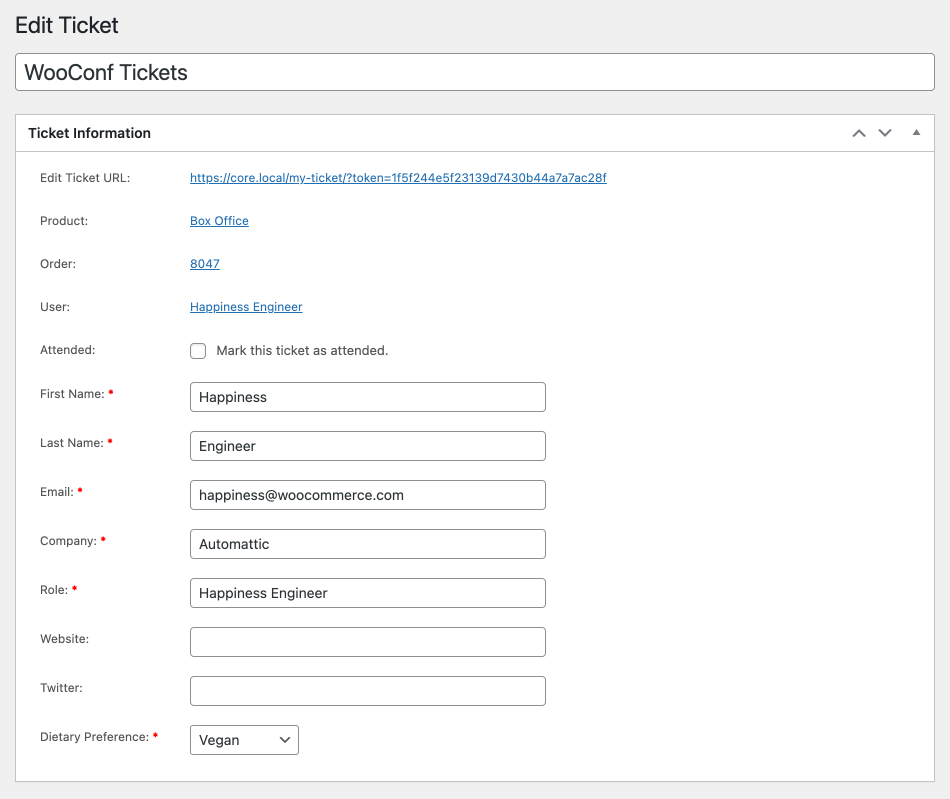Open the Edit Ticket URL link
The height and width of the screenshot is (799, 950).
point(398,178)
